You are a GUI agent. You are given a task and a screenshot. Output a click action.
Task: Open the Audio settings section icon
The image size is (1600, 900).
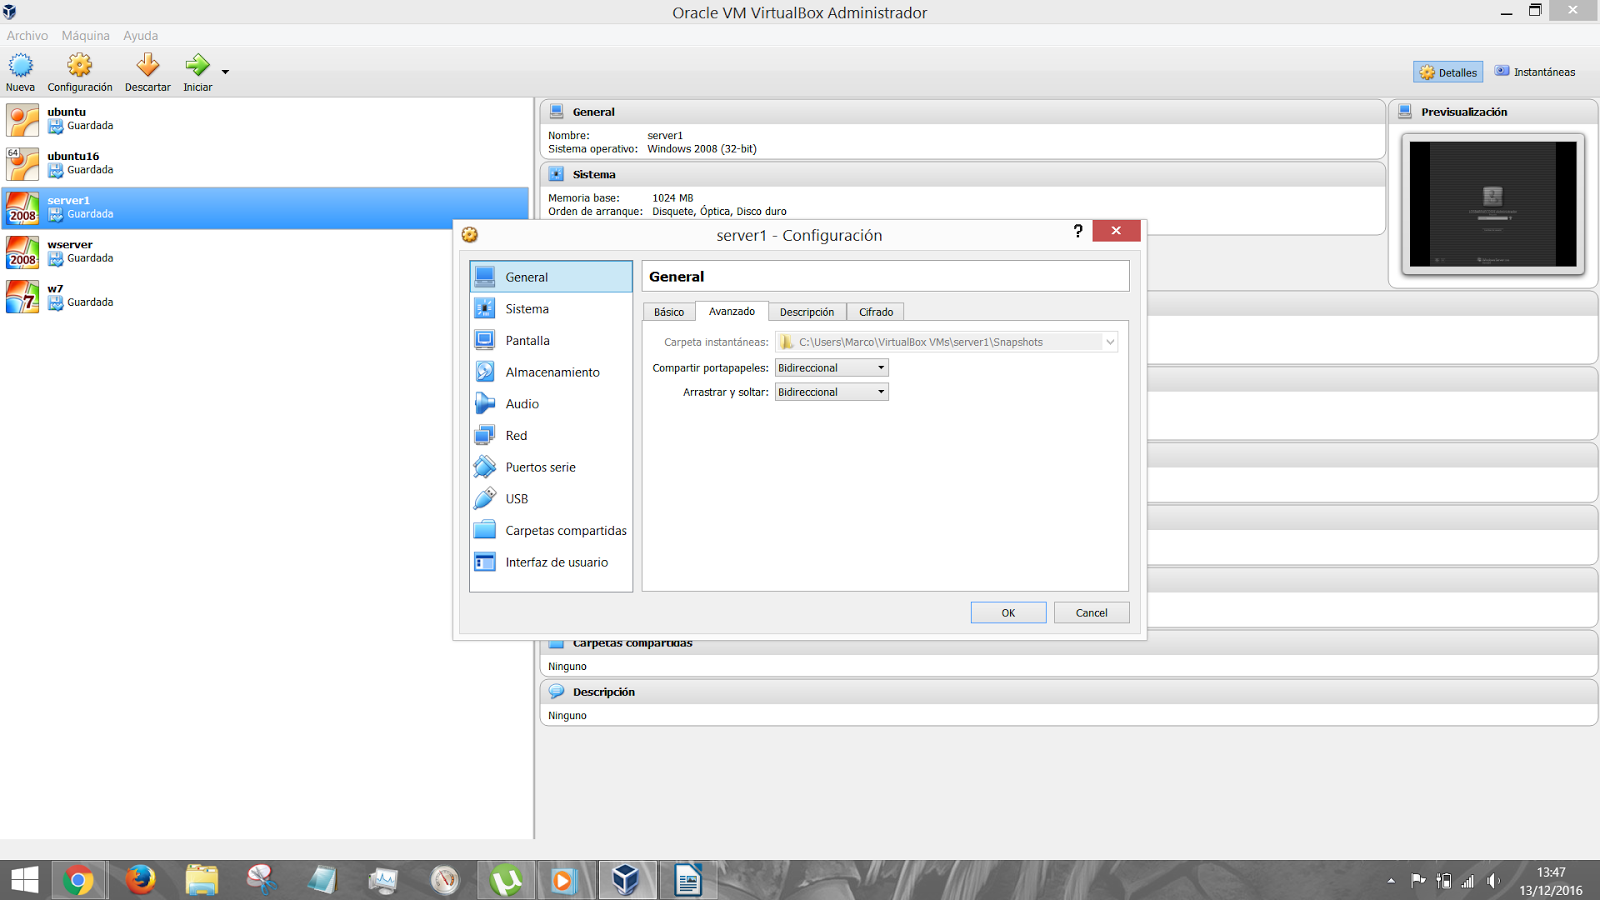[x=485, y=403]
